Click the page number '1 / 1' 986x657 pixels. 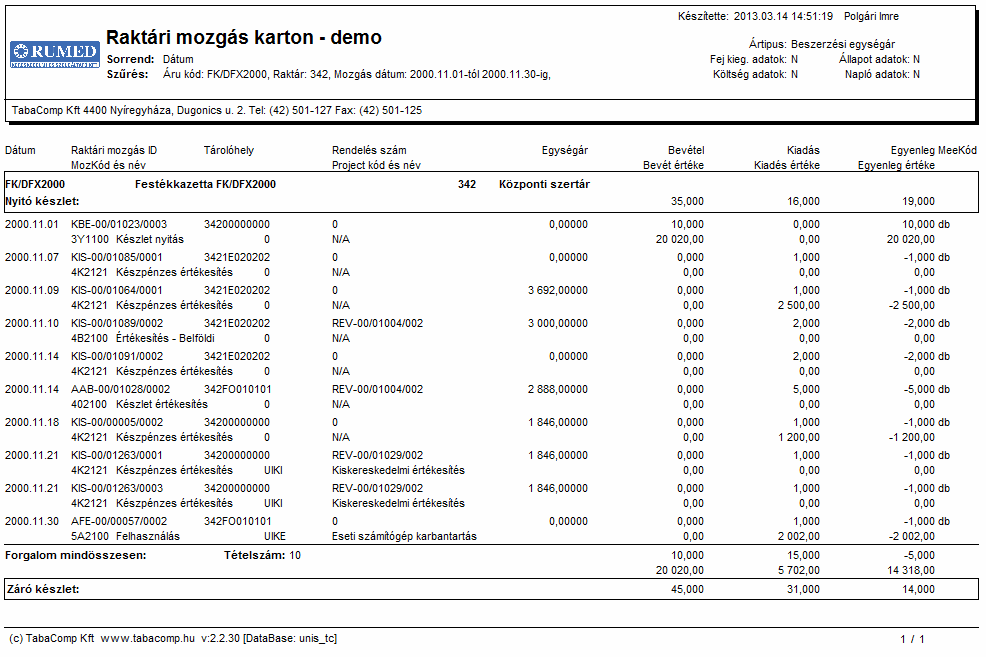(x=912, y=639)
